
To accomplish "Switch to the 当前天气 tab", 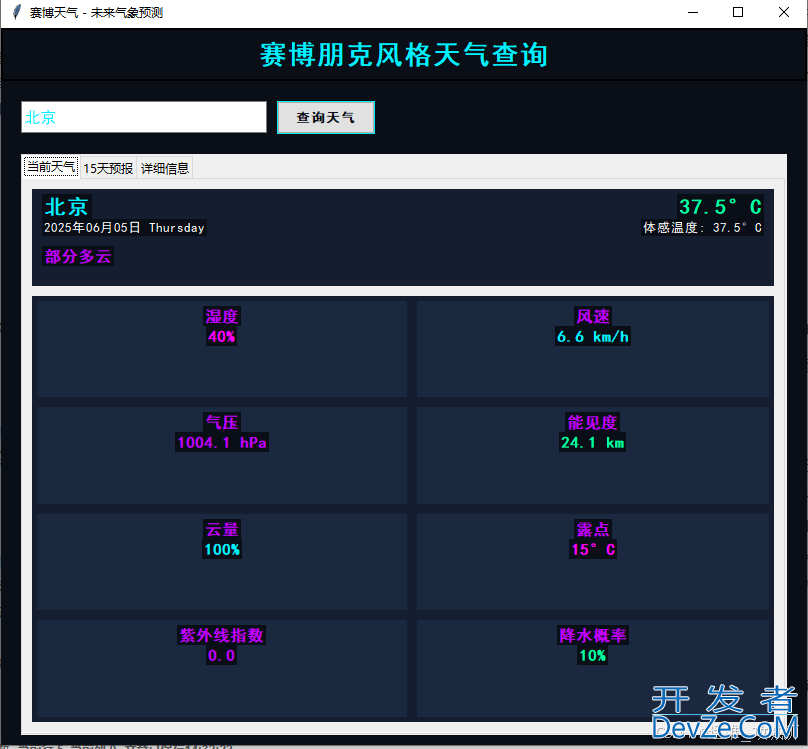I will [x=51, y=167].
